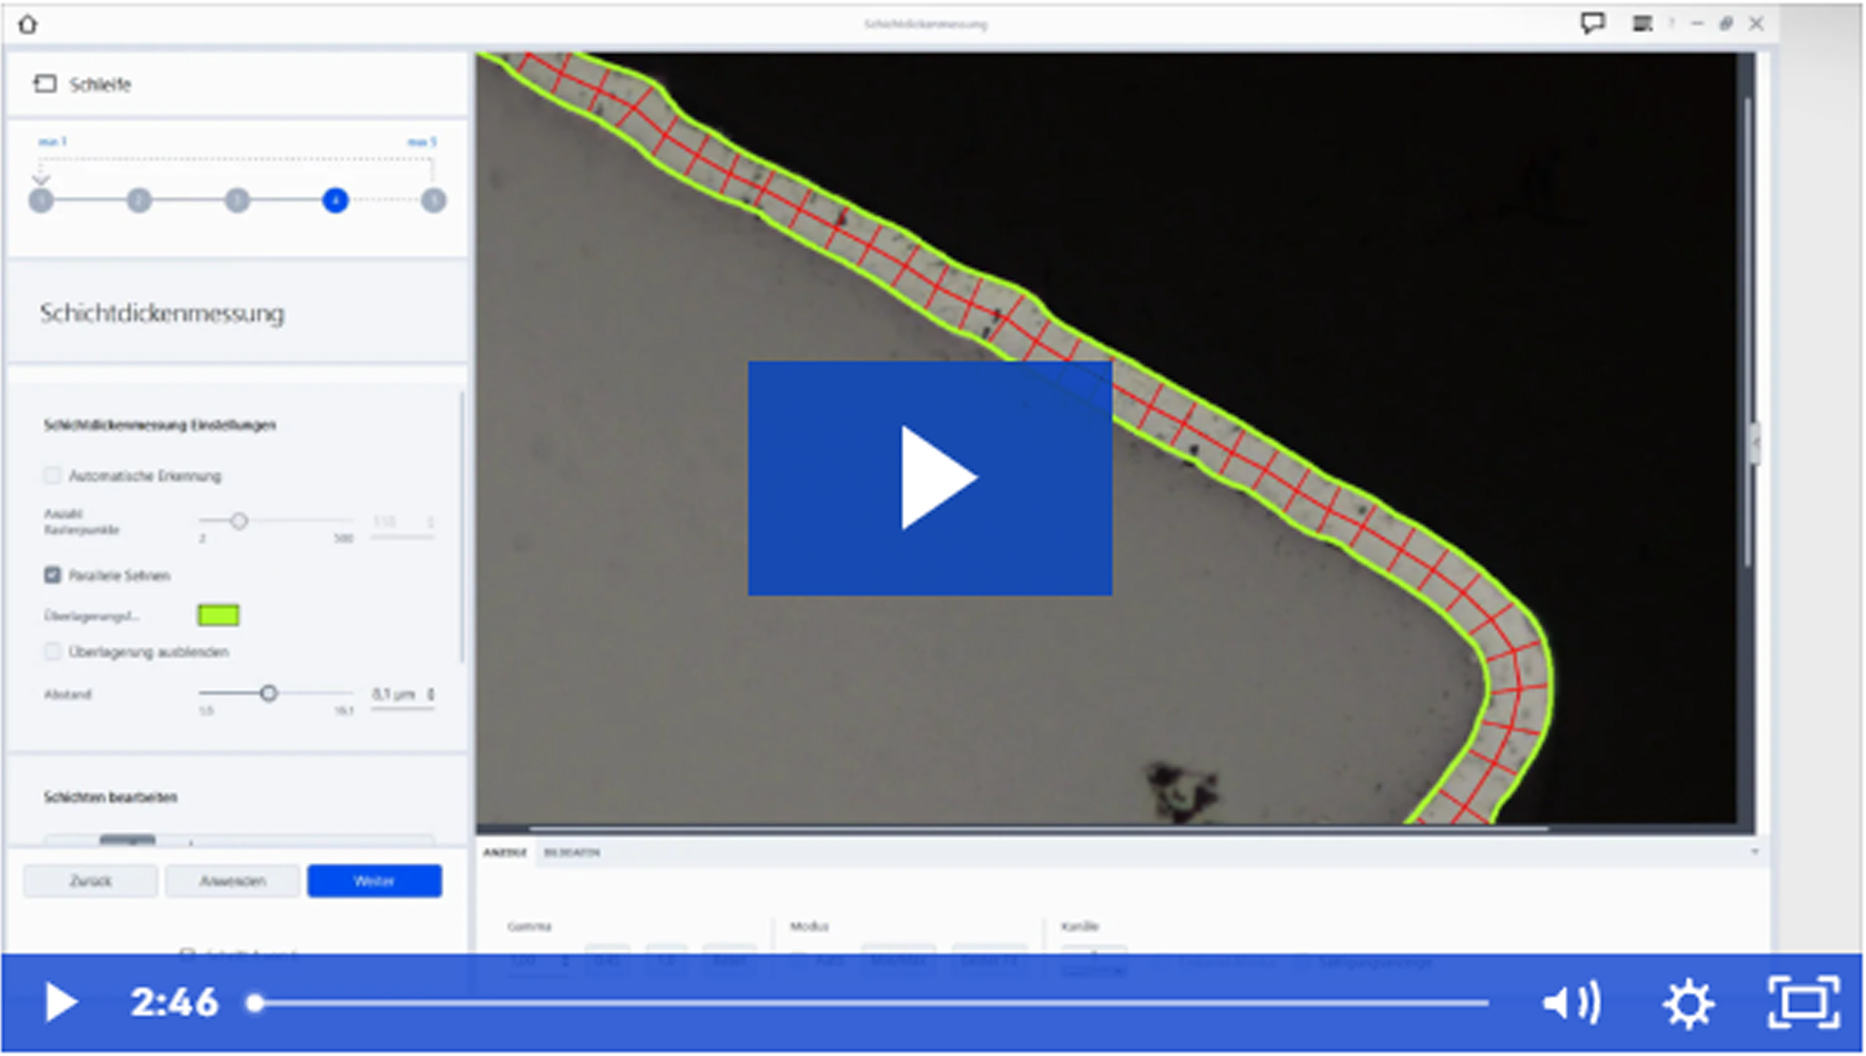Image resolution: width=1866 pixels, height=1056 pixels.
Task: Enable Automatische Erkennung checkbox
Action: (52, 475)
